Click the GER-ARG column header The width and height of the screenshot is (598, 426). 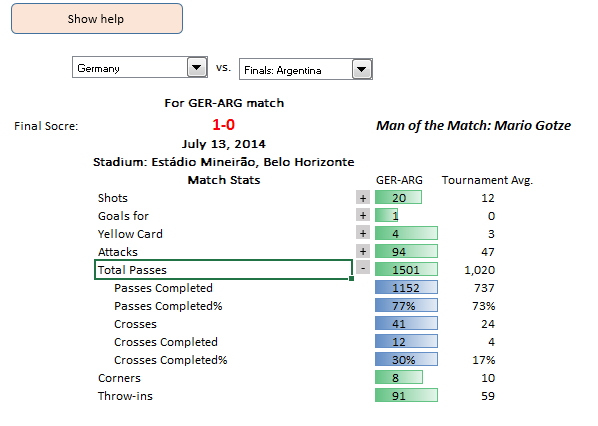[399, 180]
